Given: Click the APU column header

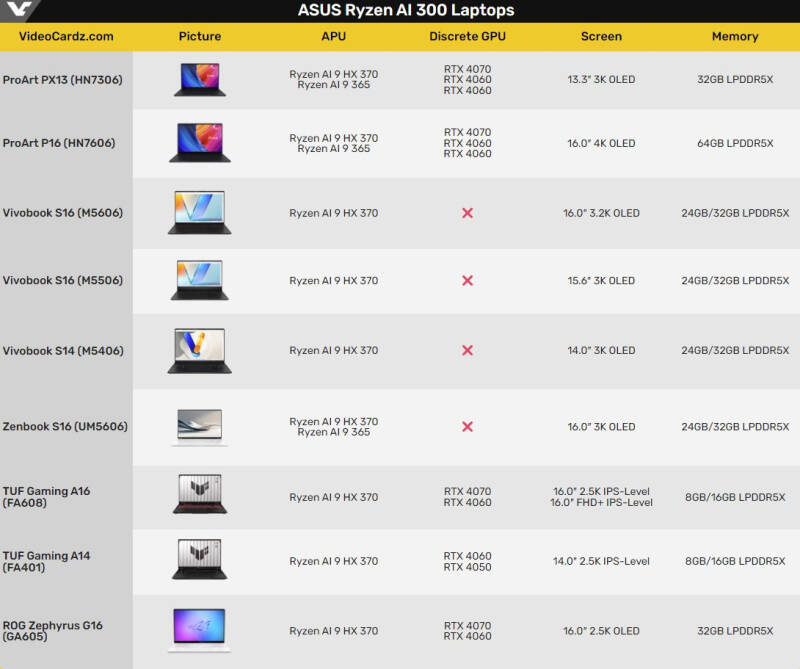Looking at the screenshot, I should point(334,36).
